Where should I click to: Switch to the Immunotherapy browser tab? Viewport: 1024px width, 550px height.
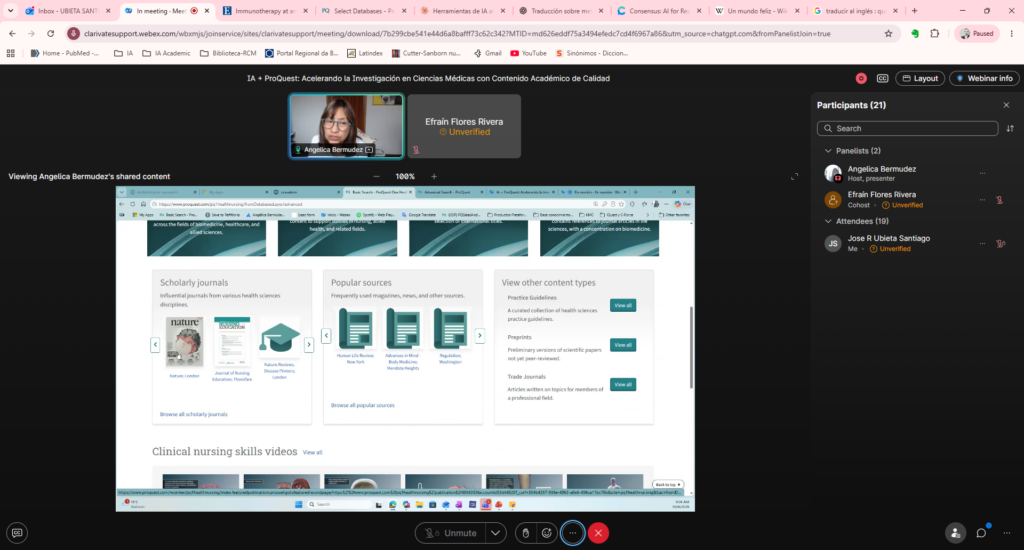coord(264,11)
